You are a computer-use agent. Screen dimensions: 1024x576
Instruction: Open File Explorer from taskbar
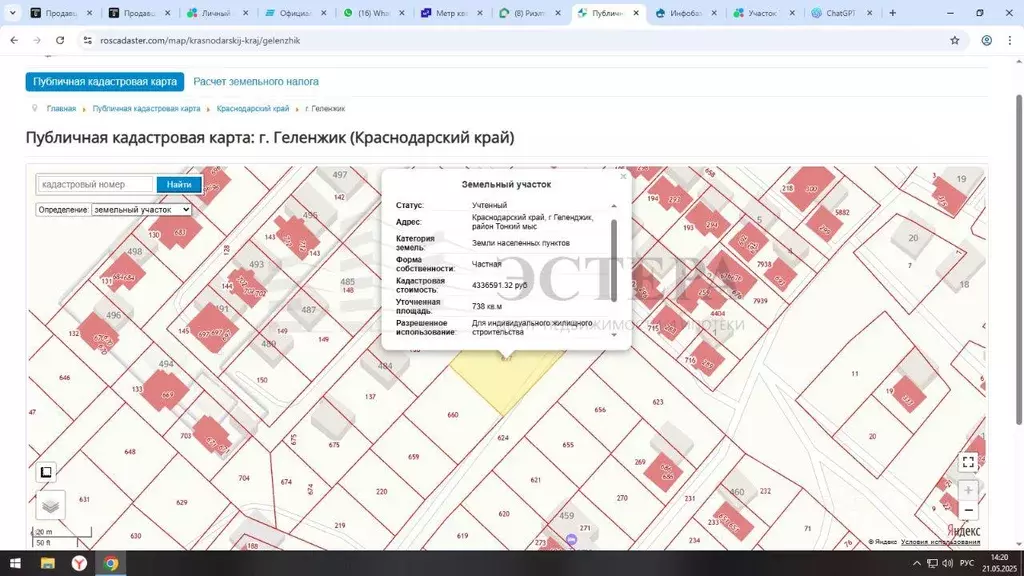(48, 563)
